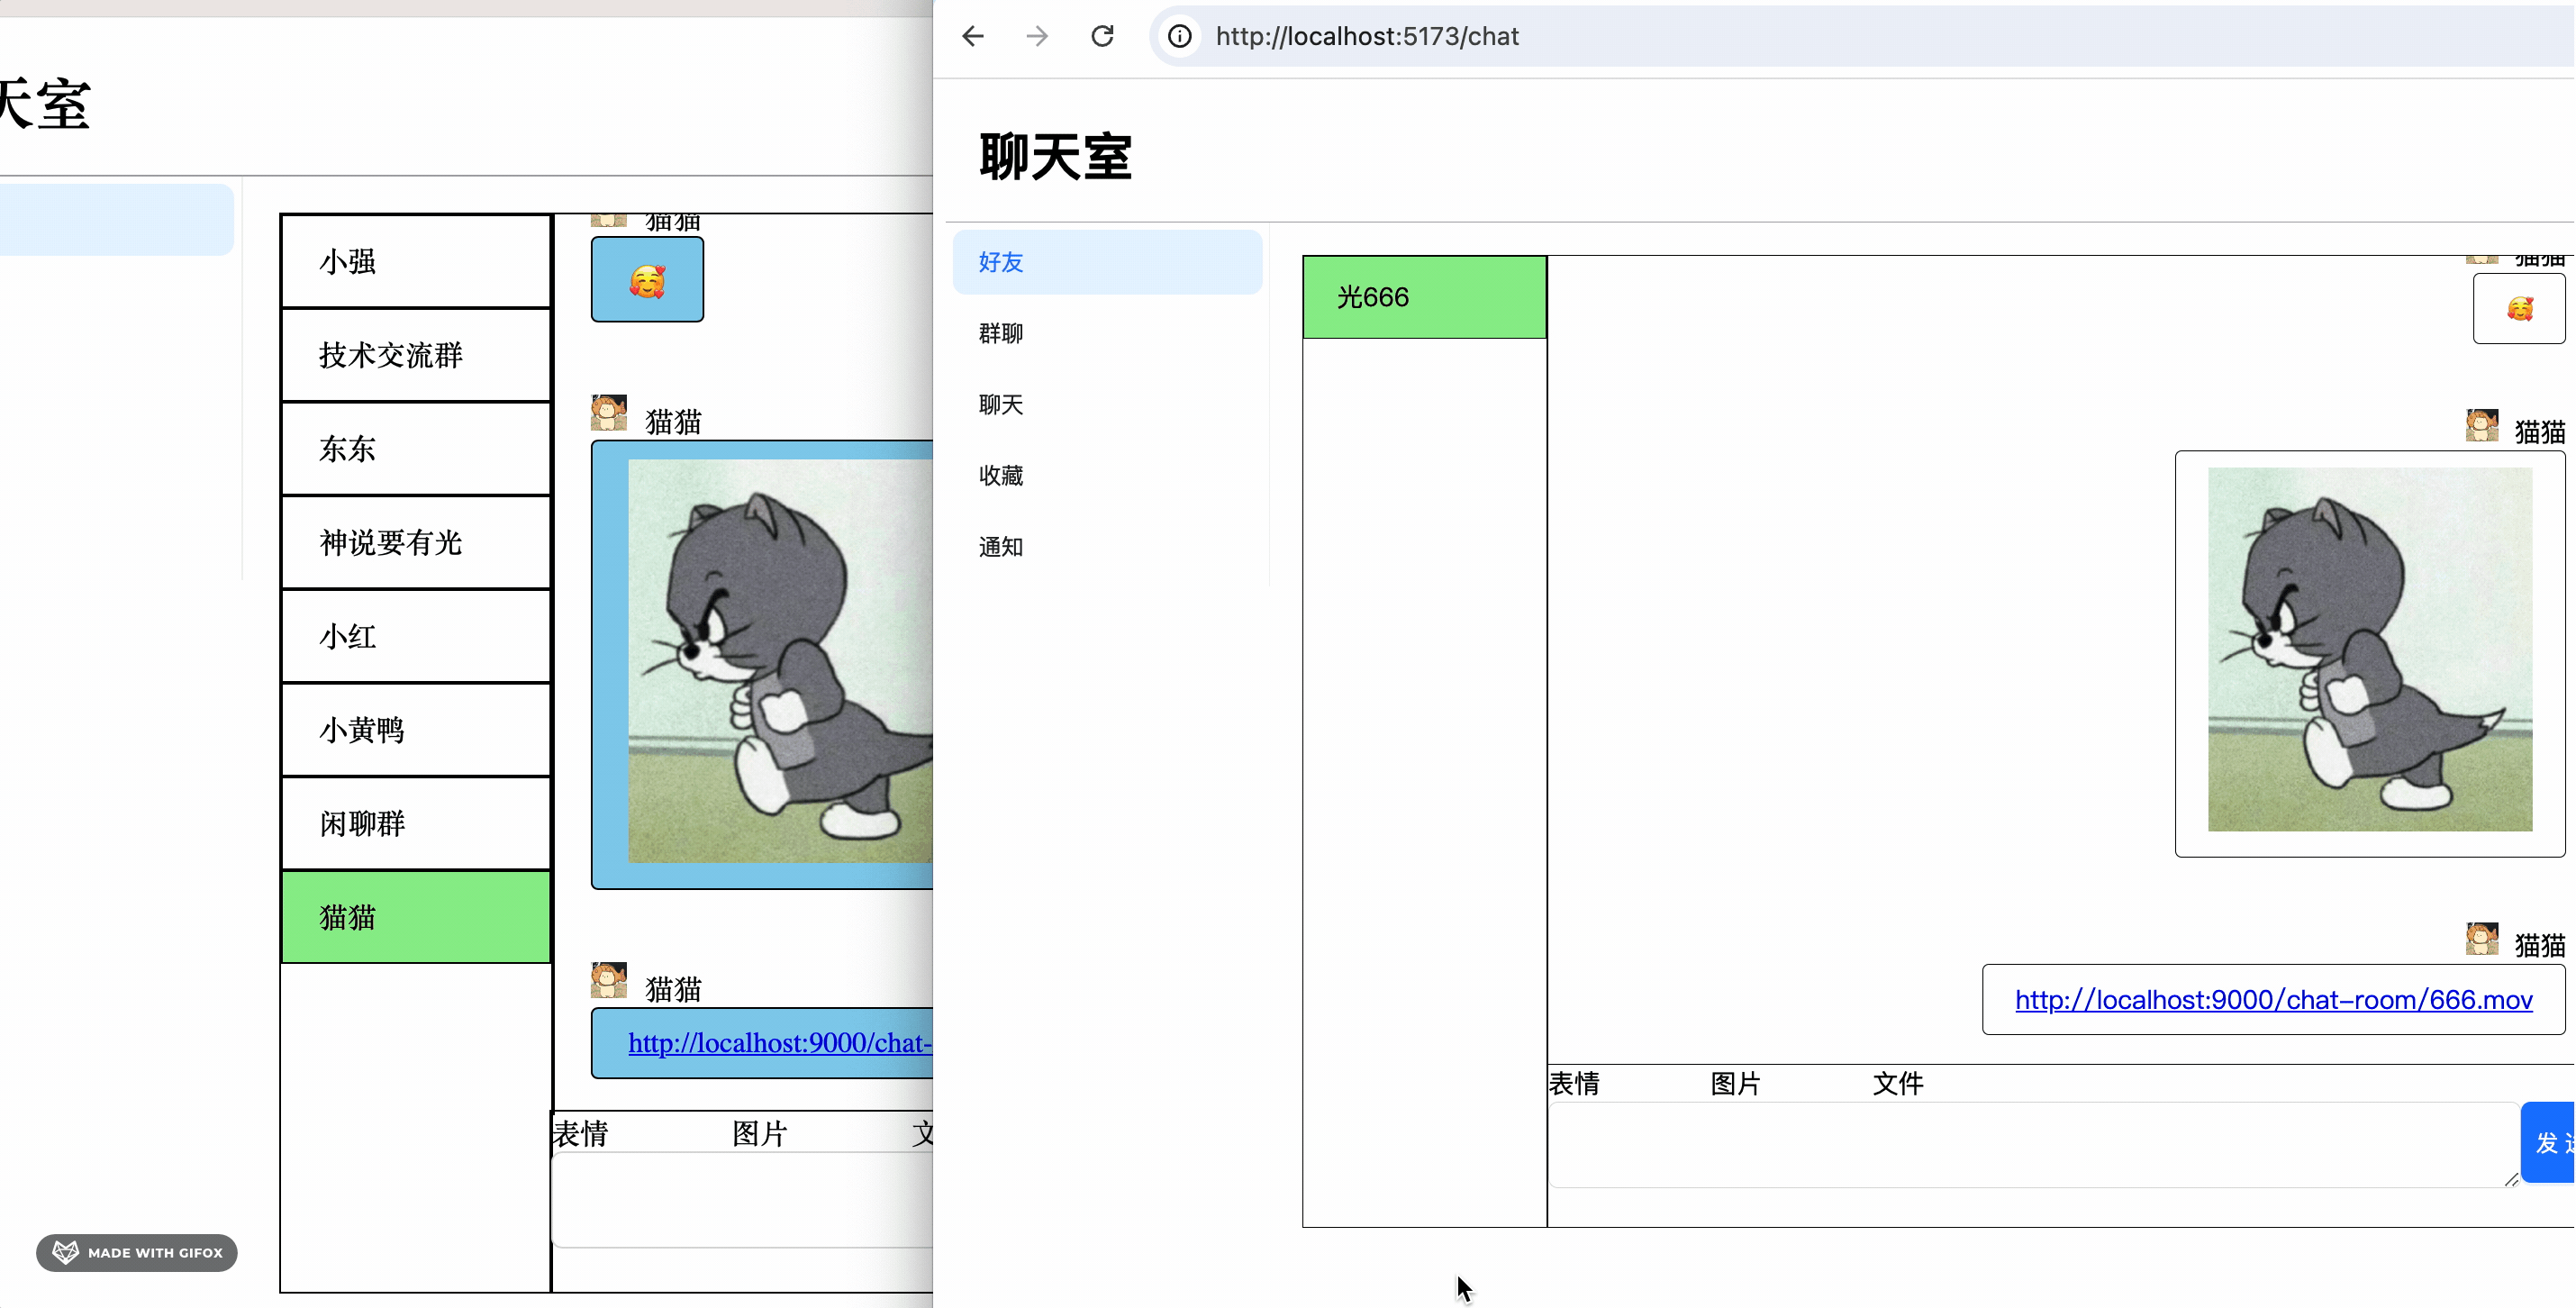Go to the 通知 section
The image size is (2576, 1308).
[1001, 547]
